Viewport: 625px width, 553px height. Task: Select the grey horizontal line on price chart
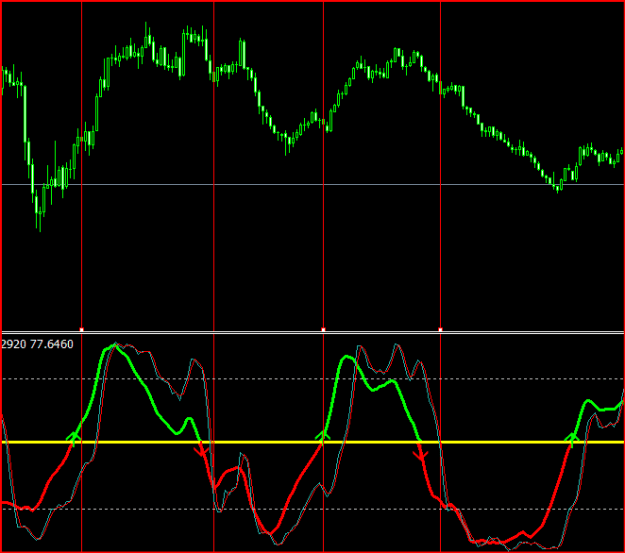point(312,185)
